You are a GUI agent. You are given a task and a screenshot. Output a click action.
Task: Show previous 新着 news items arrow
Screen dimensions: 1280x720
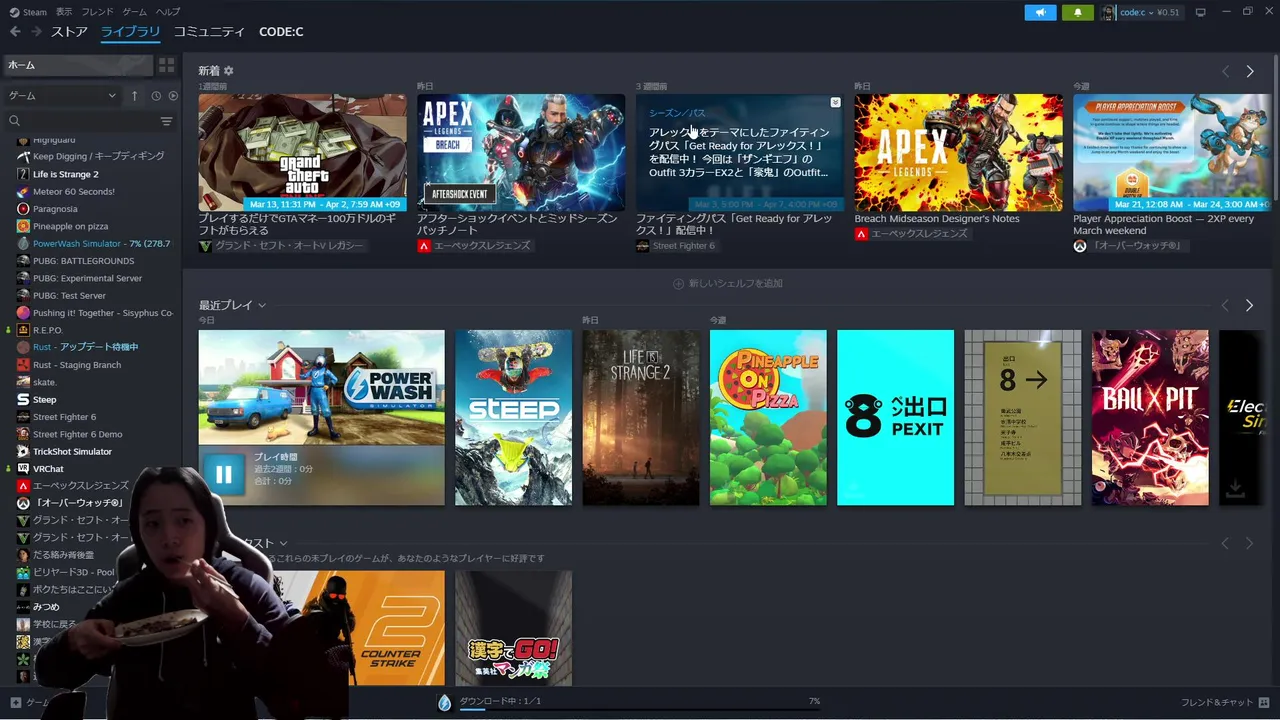pyautogui.click(x=1225, y=71)
